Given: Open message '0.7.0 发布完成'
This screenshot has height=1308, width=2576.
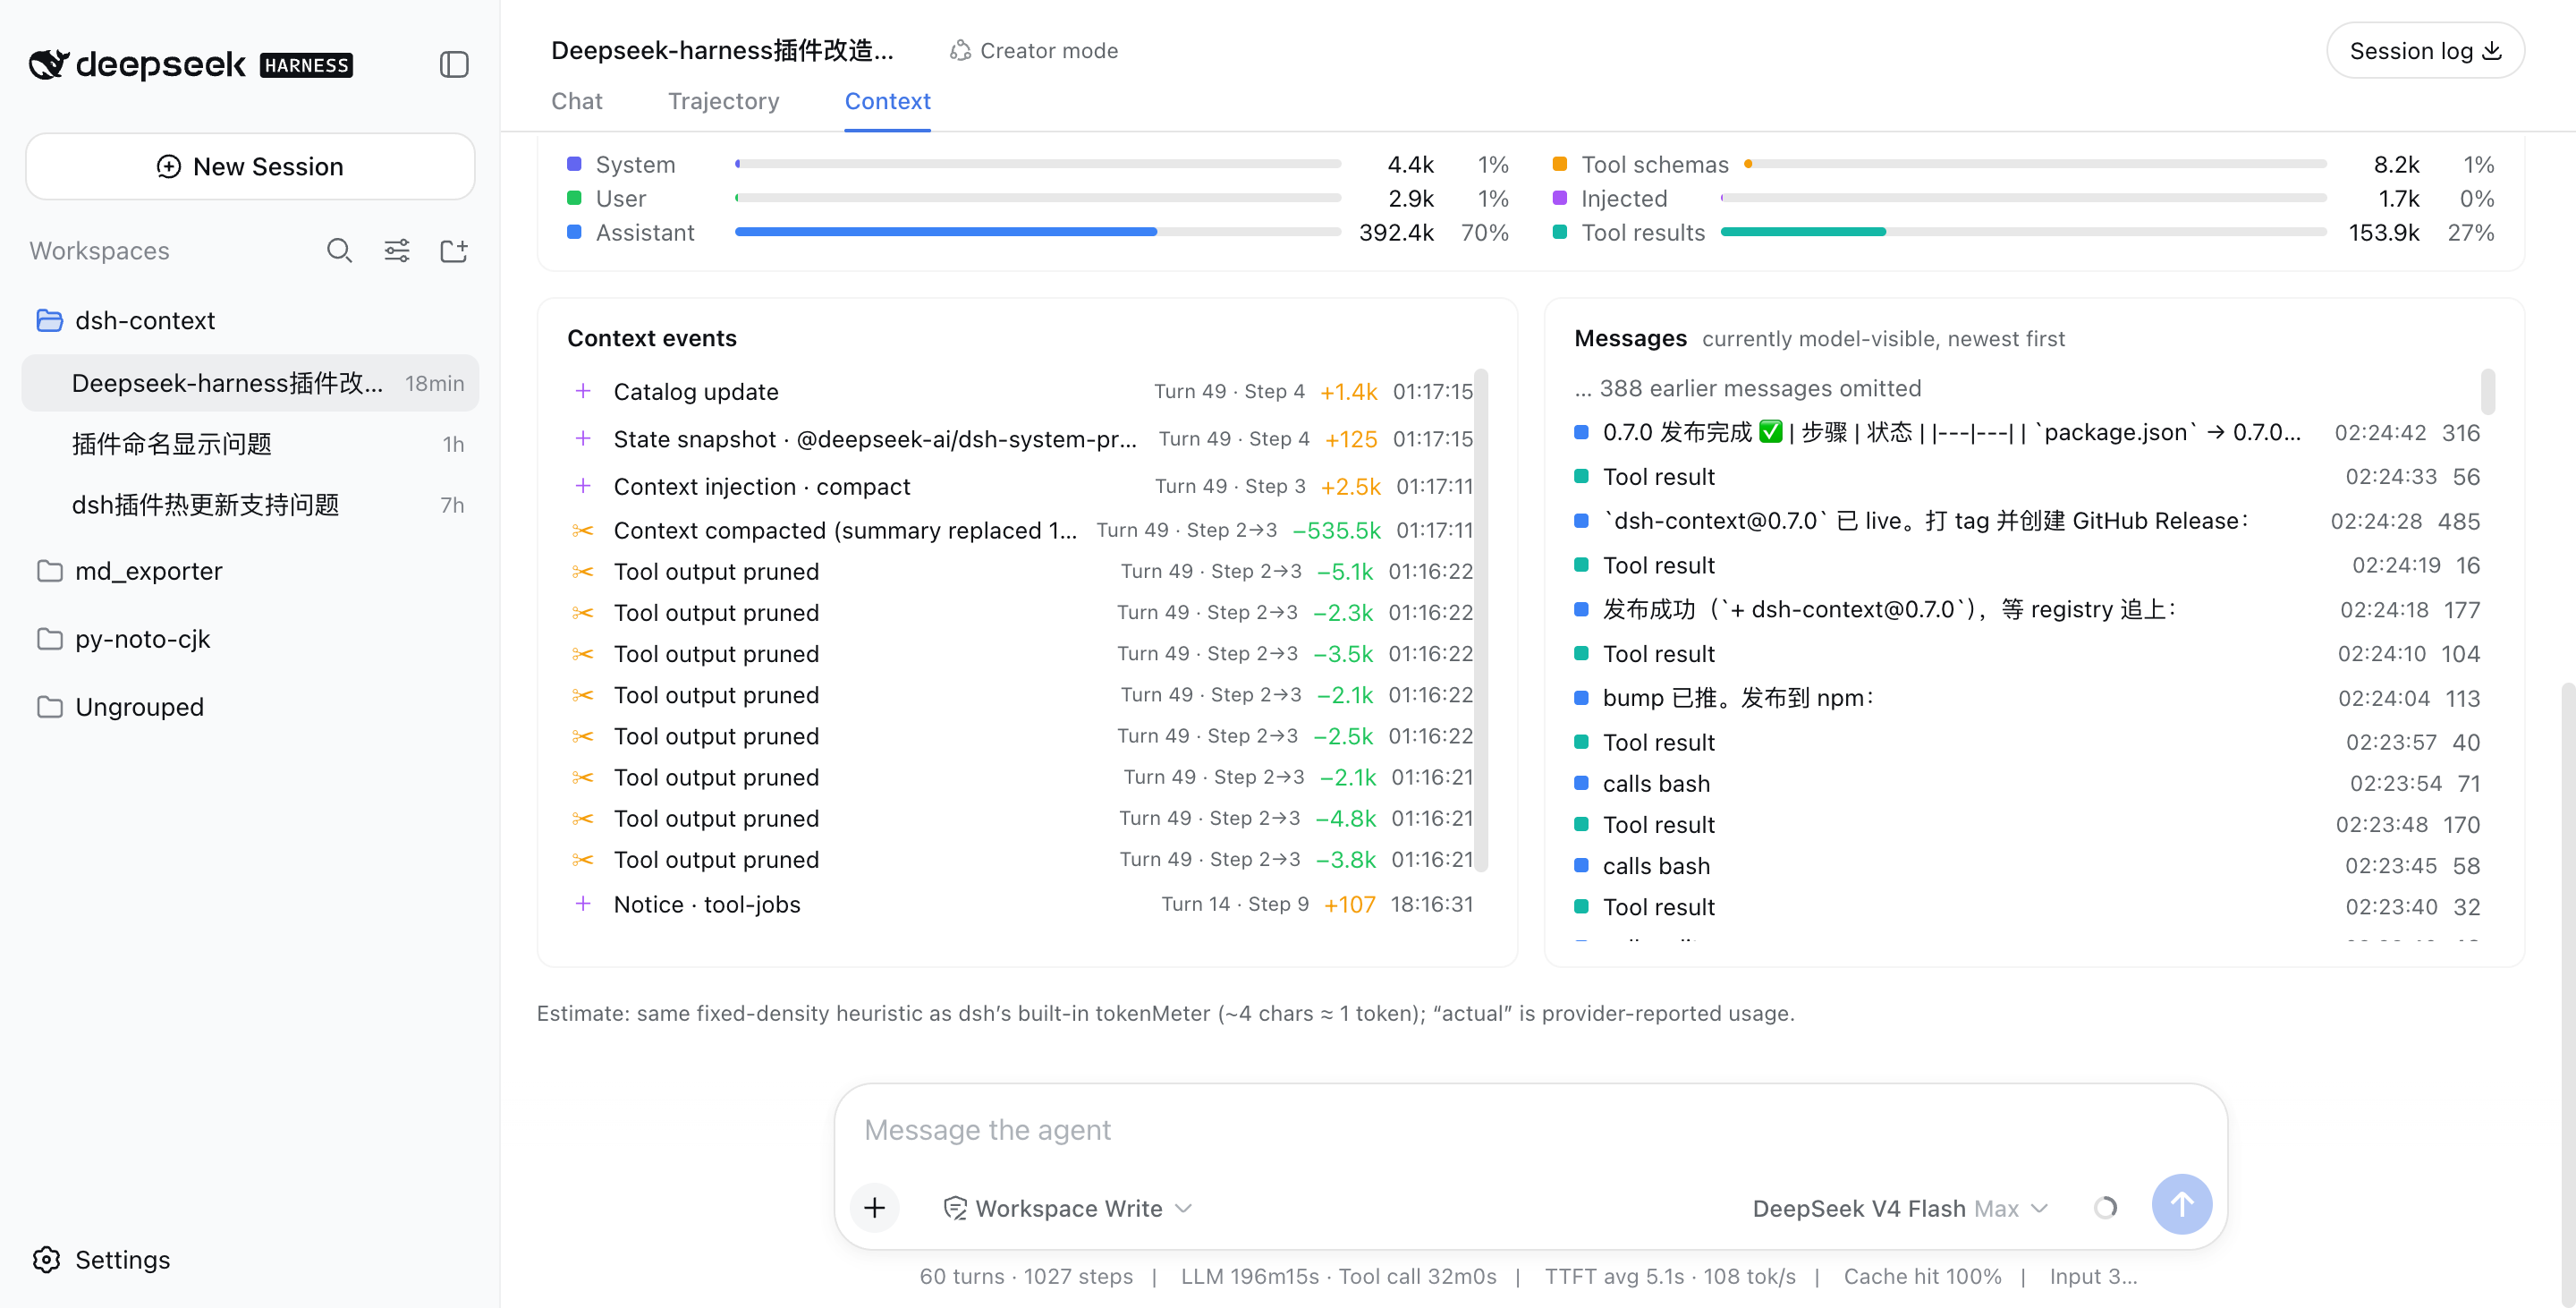Looking at the screenshot, I should (x=2027, y=432).
